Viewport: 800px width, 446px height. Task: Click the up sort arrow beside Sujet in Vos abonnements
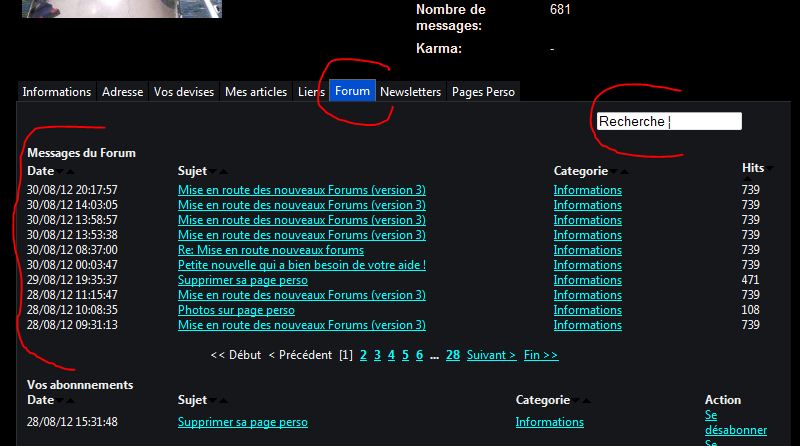coord(223,401)
